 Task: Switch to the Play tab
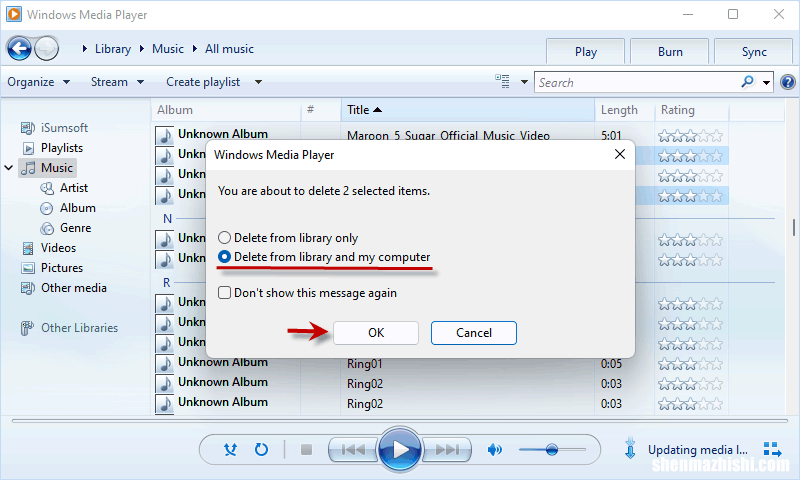585,52
